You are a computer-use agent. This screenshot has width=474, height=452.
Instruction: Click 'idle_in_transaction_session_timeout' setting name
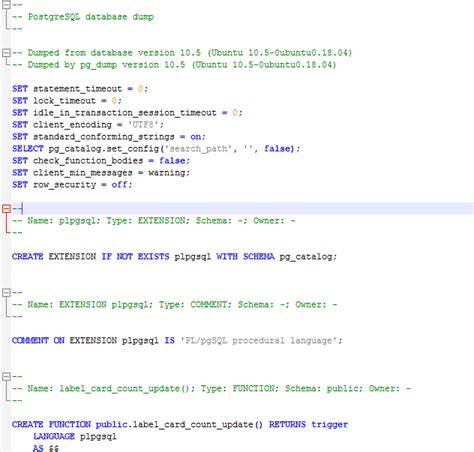click(x=125, y=113)
